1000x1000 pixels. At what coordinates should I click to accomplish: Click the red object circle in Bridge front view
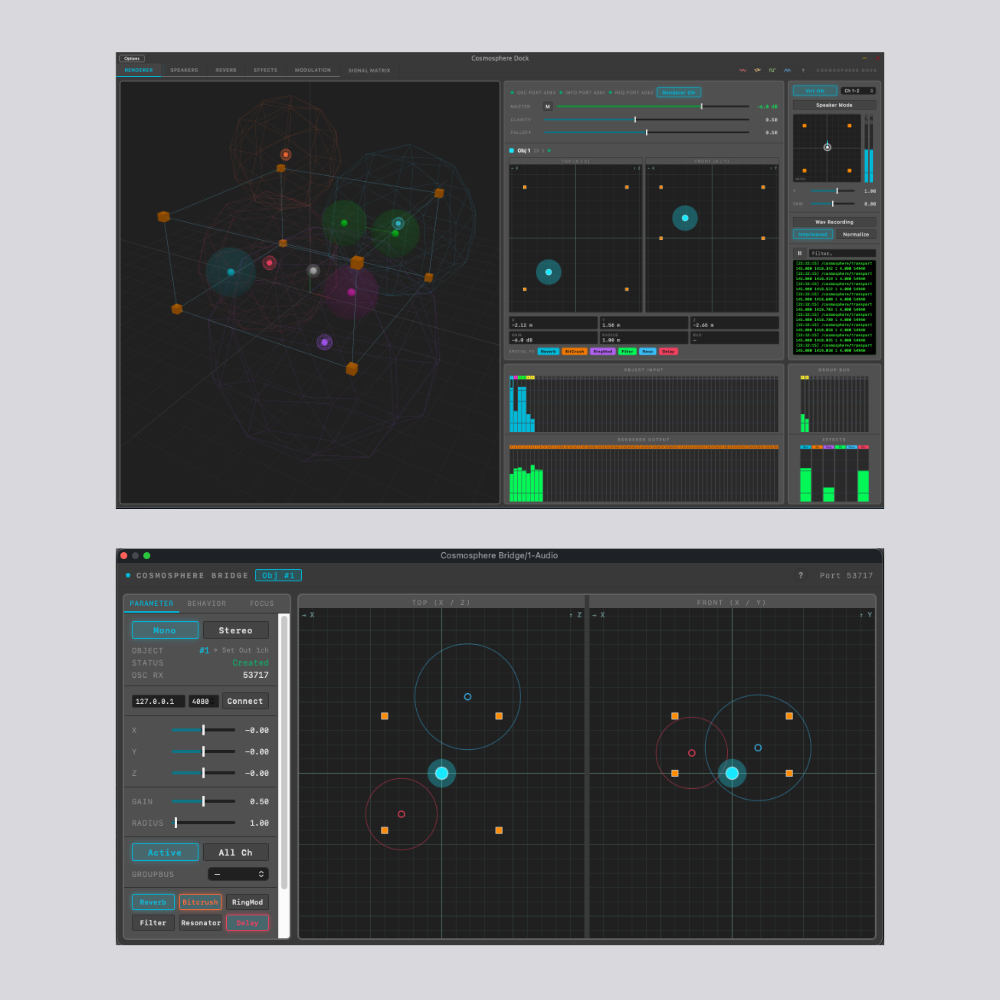click(x=691, y=753)
